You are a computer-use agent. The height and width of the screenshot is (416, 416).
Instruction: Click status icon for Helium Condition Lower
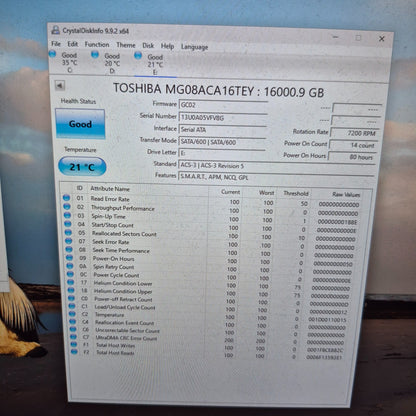[x=71, y=282]
